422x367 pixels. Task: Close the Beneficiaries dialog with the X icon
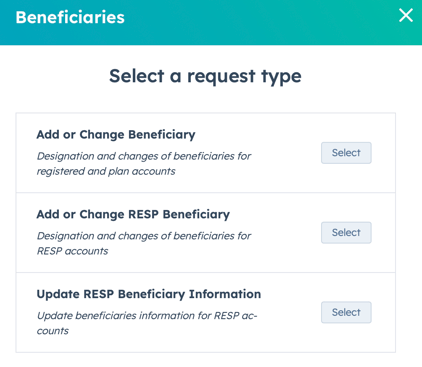[x=406, y=15]
